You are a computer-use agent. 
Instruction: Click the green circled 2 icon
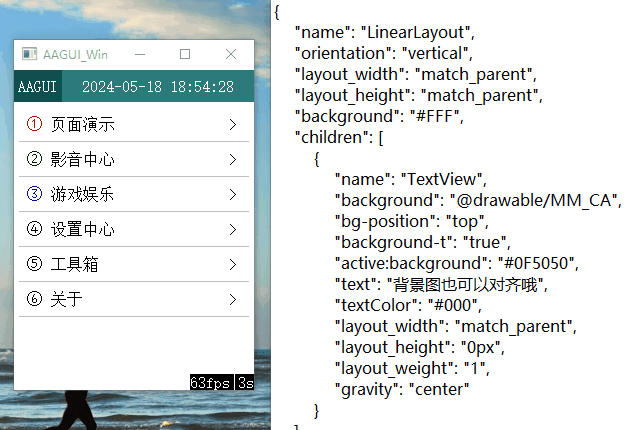34,158
